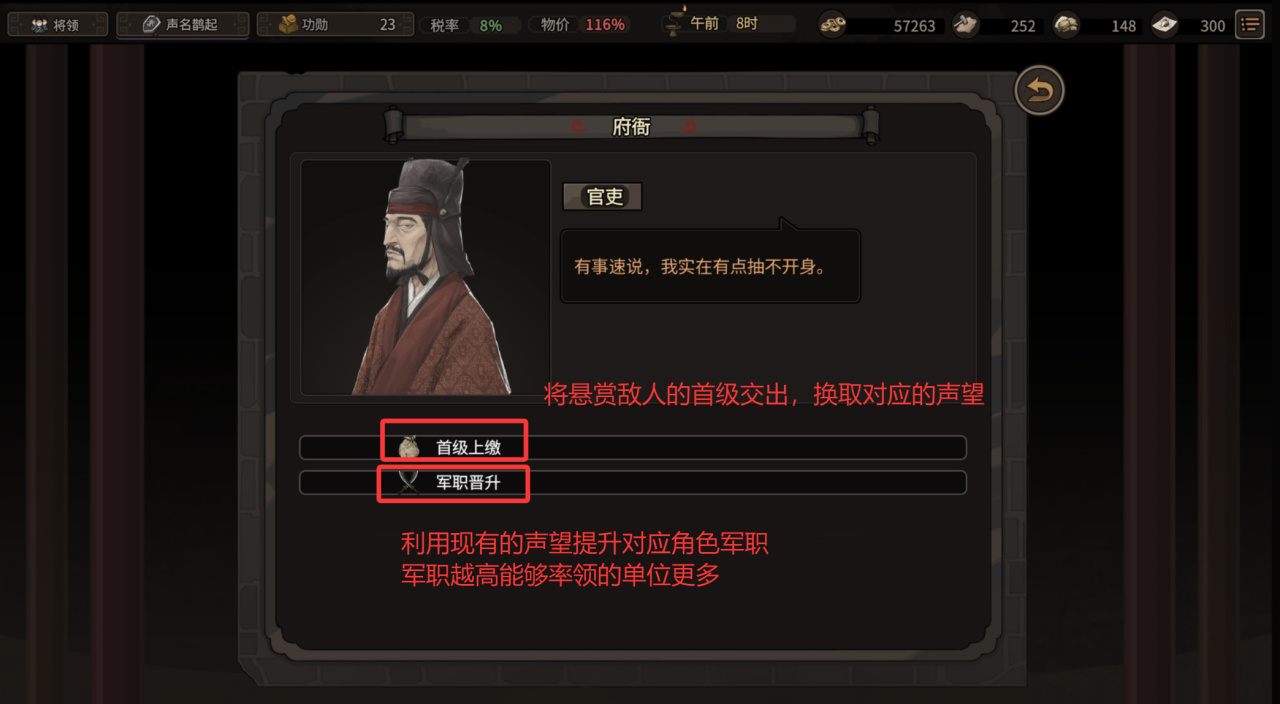Image resolution: width=1280 pixels, height=704 pixels.
Task: Click the 功勋 merit chest icon
Action: (x=288, y=24)
